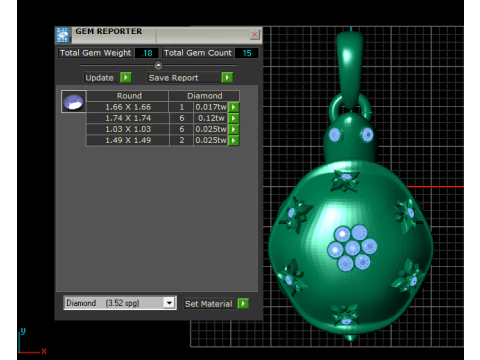Image resolution: width=480 pixels, height=360 pixels.
Task: Click the Total Gem Count value 15
Action: pyautogui.click(x=247, y=53)
